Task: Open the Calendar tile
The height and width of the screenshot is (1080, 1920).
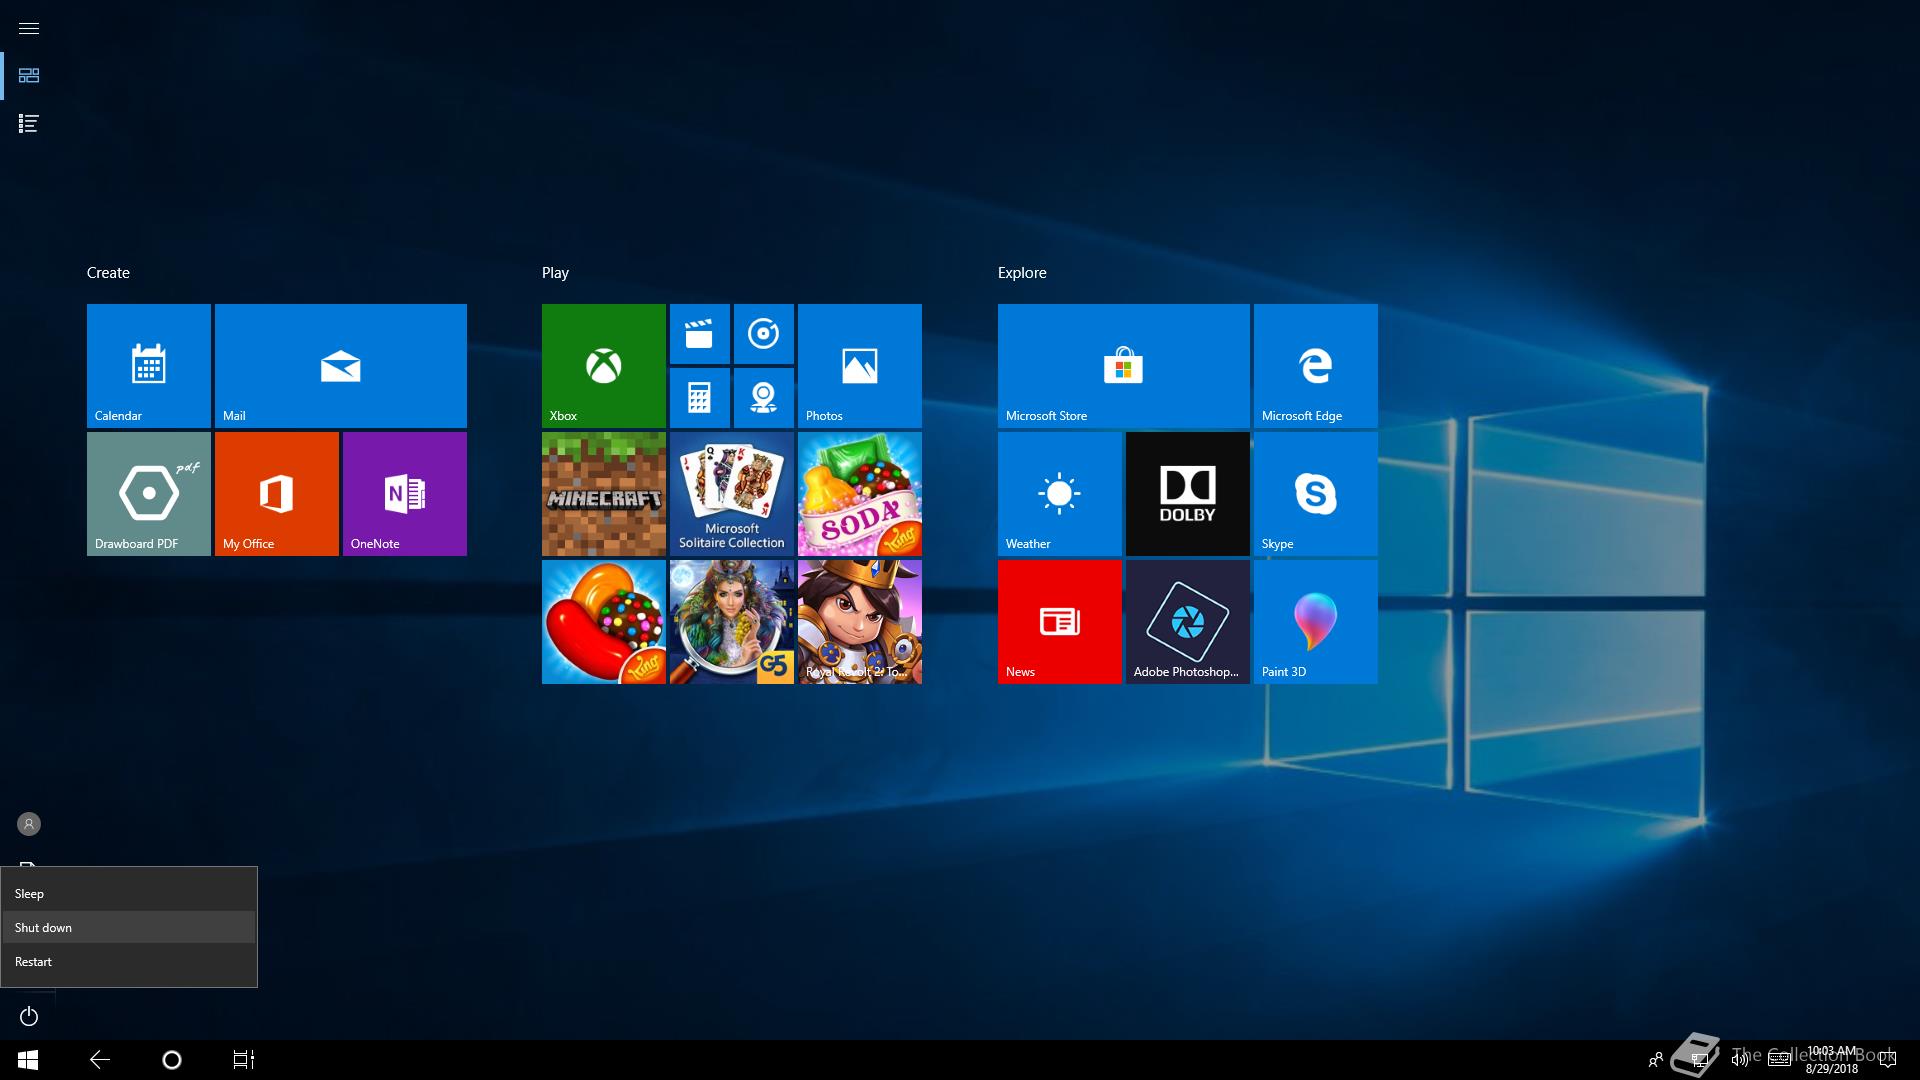Action: click(x=149, y=366)
